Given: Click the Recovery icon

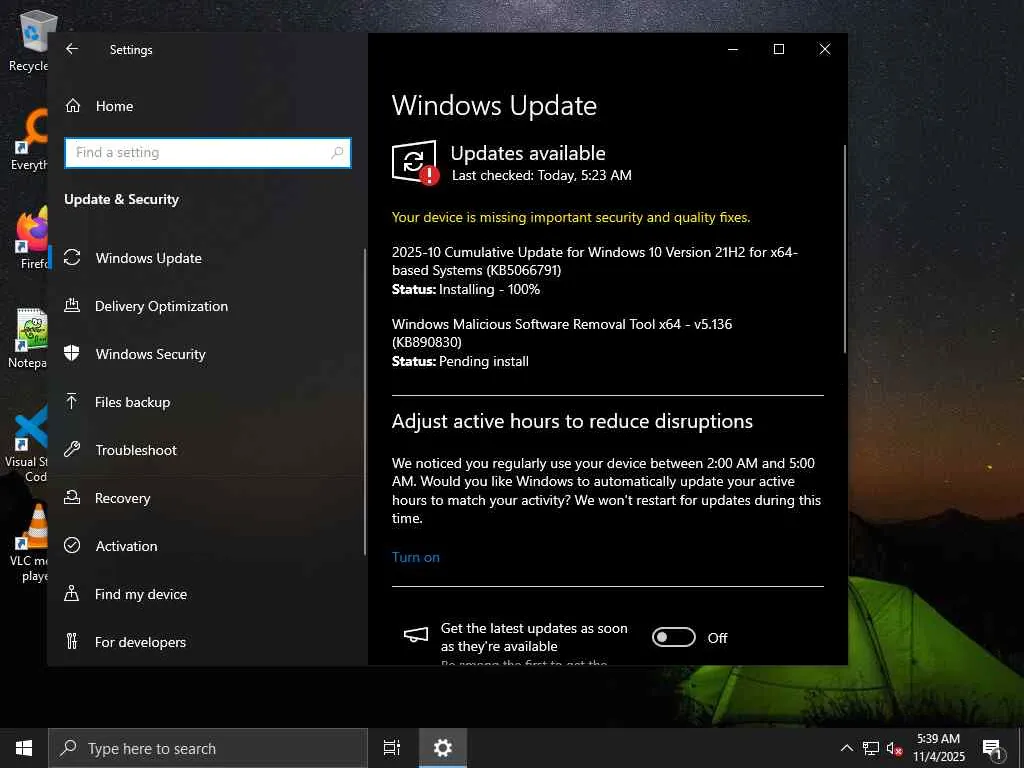Looking at the screenshot, I should 72,497.
